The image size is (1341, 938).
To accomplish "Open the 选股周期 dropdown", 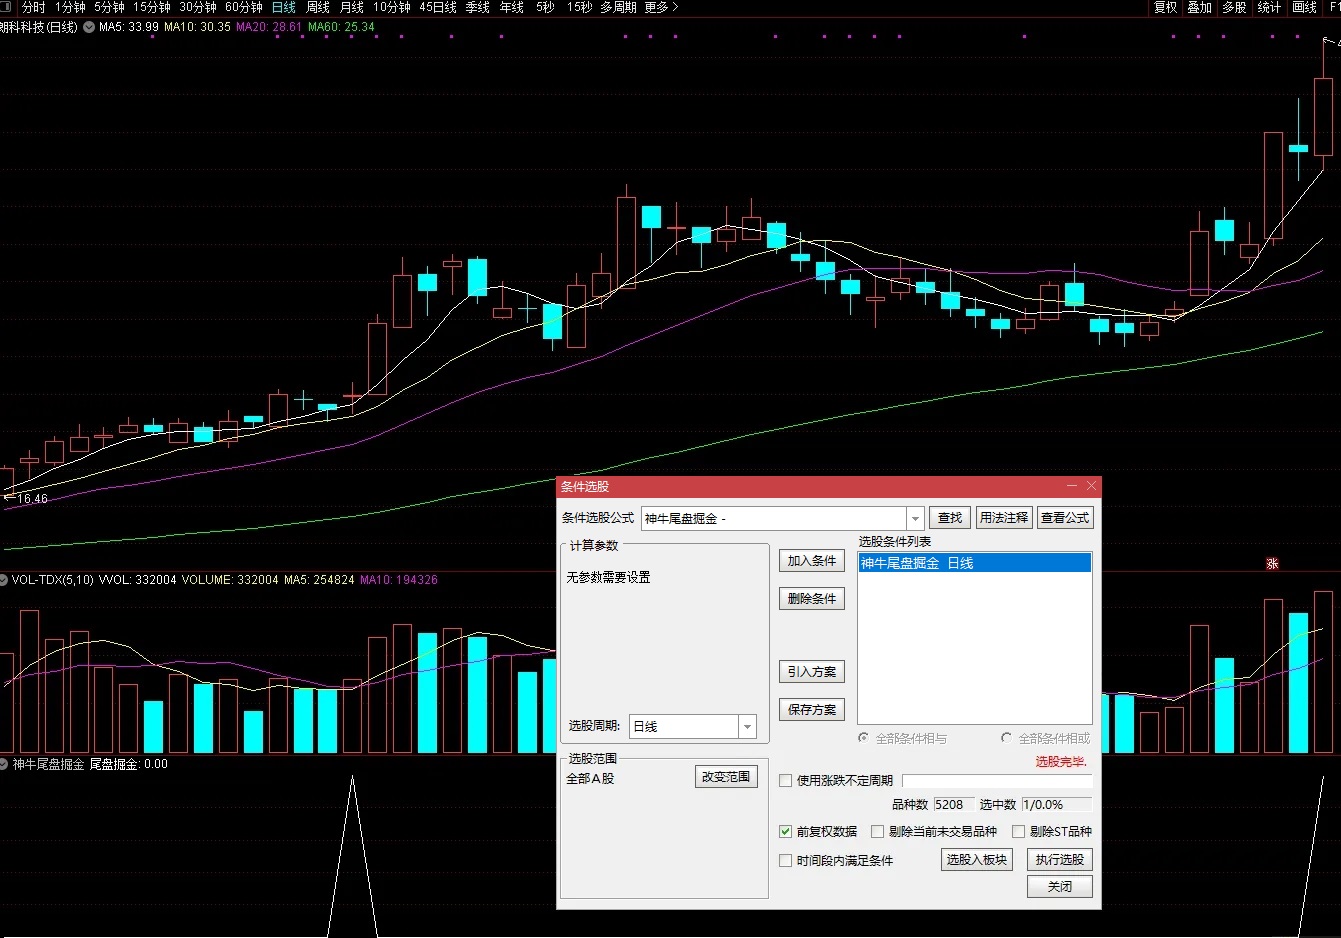I will pyautogui.click(x=747, y=727).
